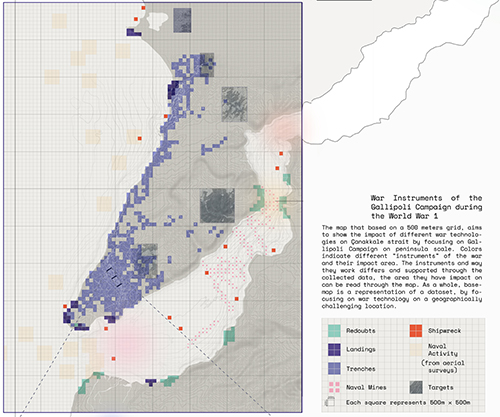This screenshot has height=417, width=500.
Task: Click the grid square scale icon in legend
Action: pyautogui.click(x=330, y=402)
